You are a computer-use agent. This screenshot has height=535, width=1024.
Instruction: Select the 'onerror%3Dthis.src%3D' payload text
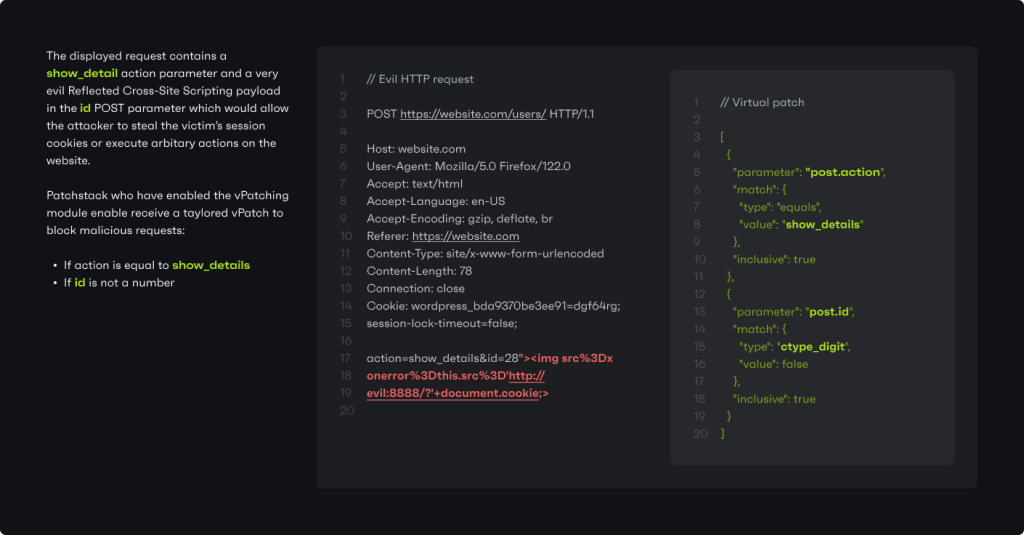pos(436,376)
